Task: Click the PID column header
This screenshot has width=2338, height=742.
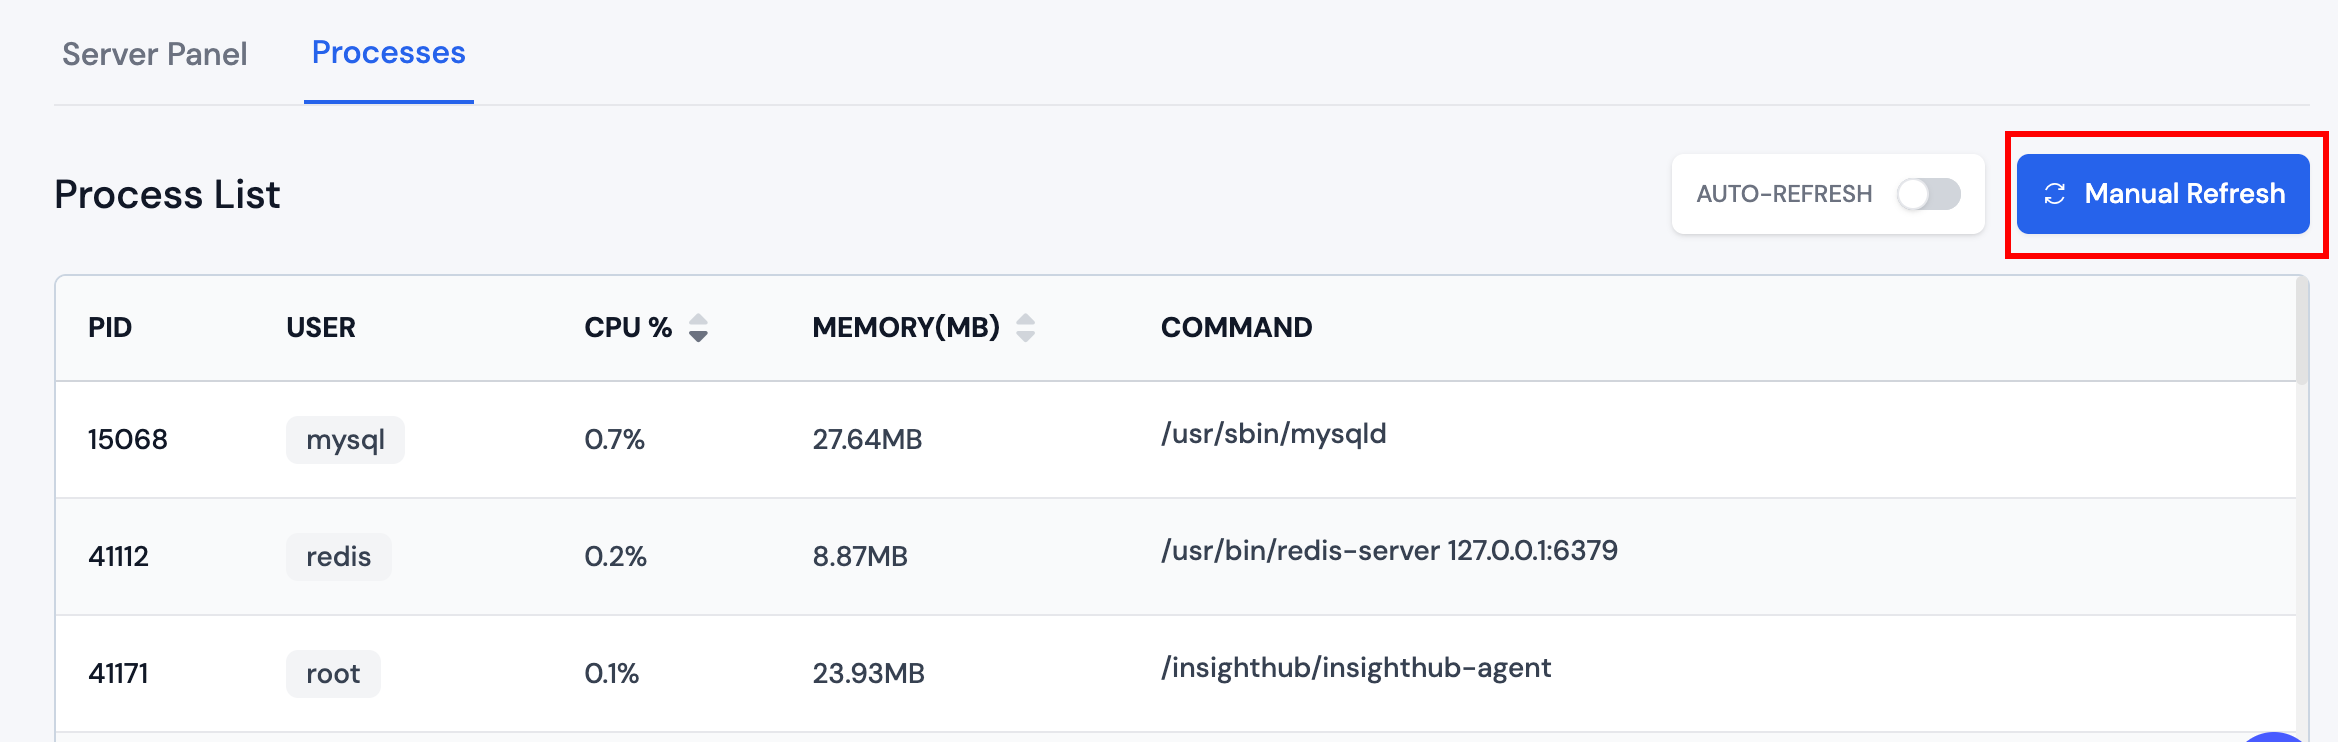Action: pos(110,328)
